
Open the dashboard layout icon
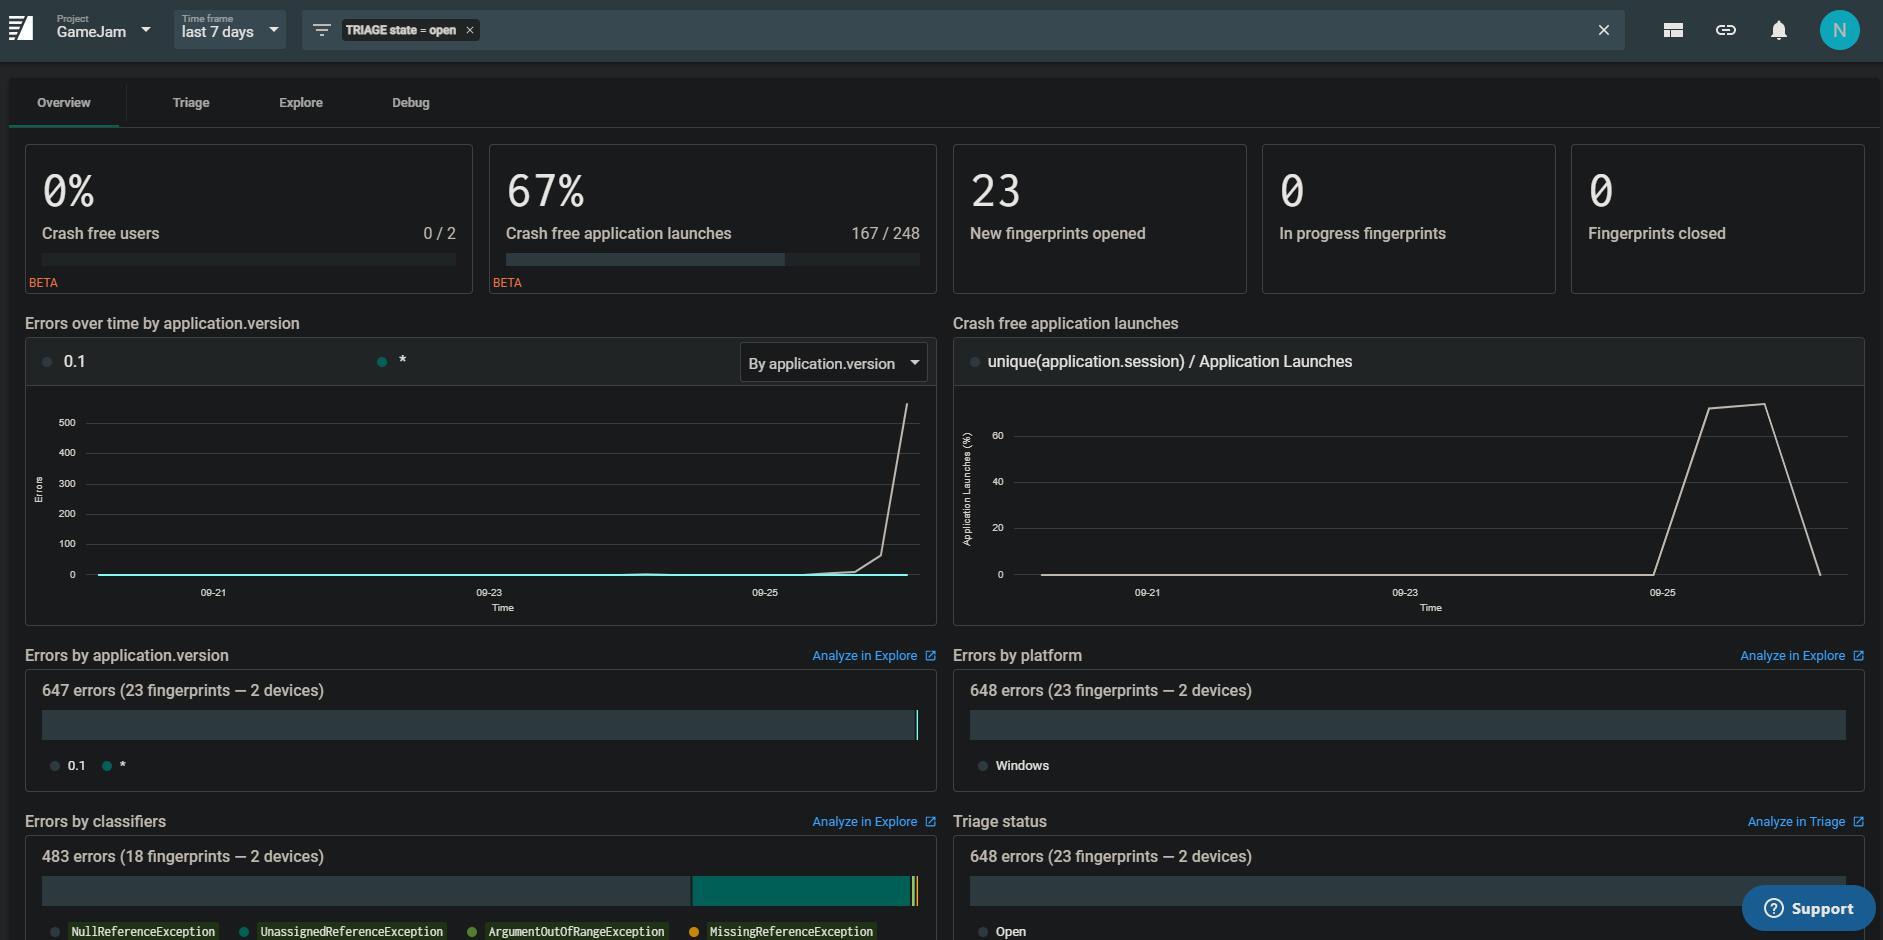coord(1672,30)
